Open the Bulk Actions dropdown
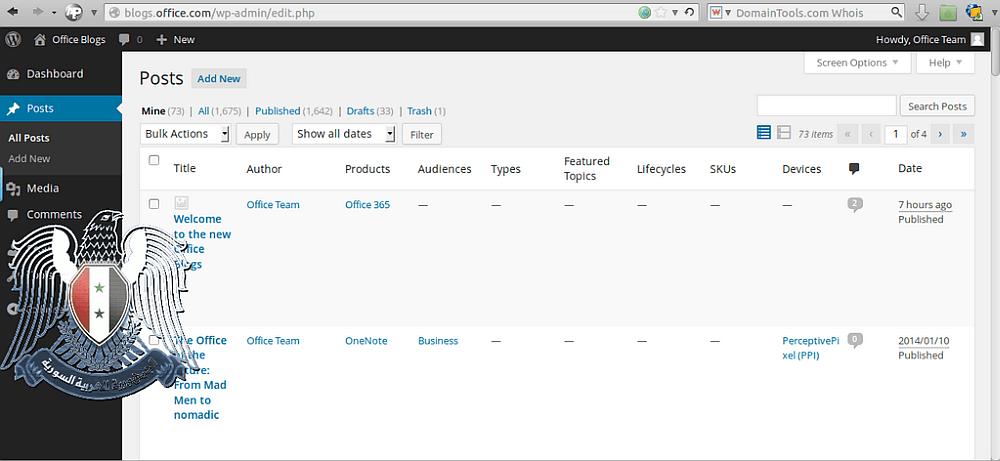1000x461 pixels. point(186,134)
